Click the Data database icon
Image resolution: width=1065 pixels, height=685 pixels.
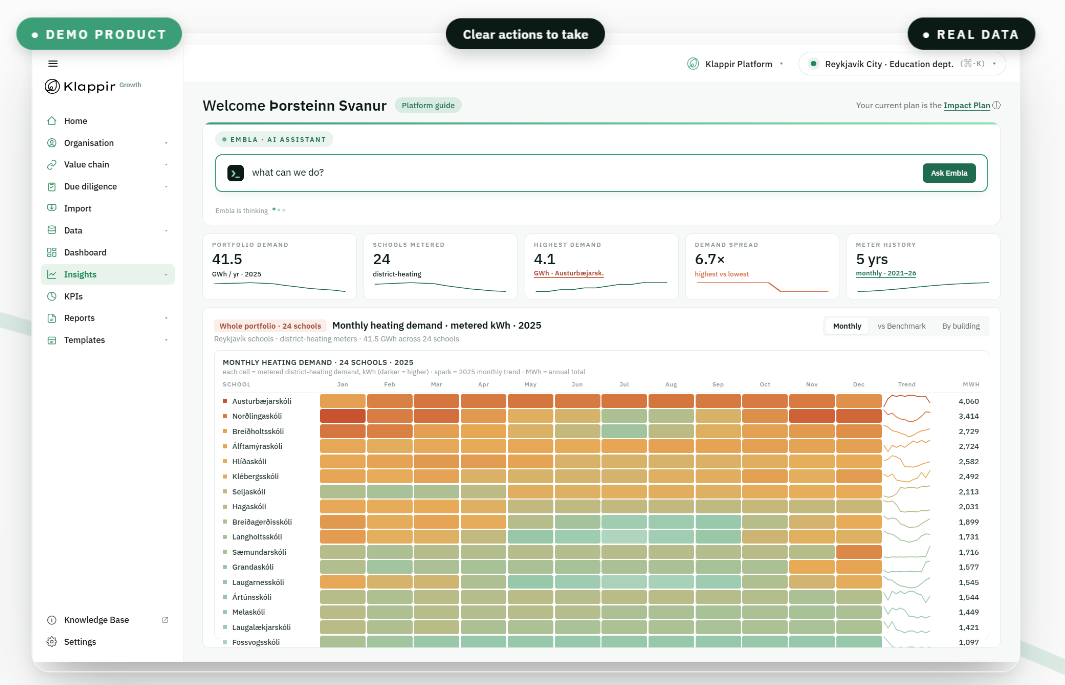pos(52,230)
